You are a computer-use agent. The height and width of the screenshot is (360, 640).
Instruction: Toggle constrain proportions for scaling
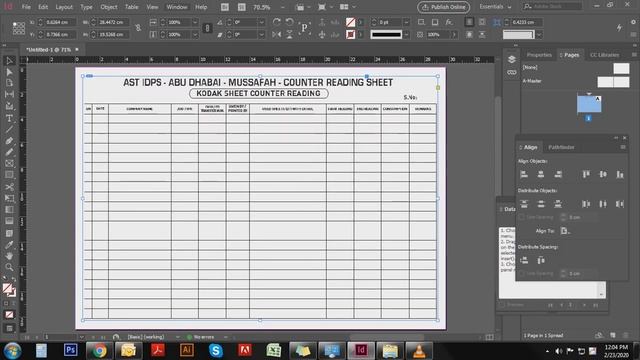coord(207,28)
